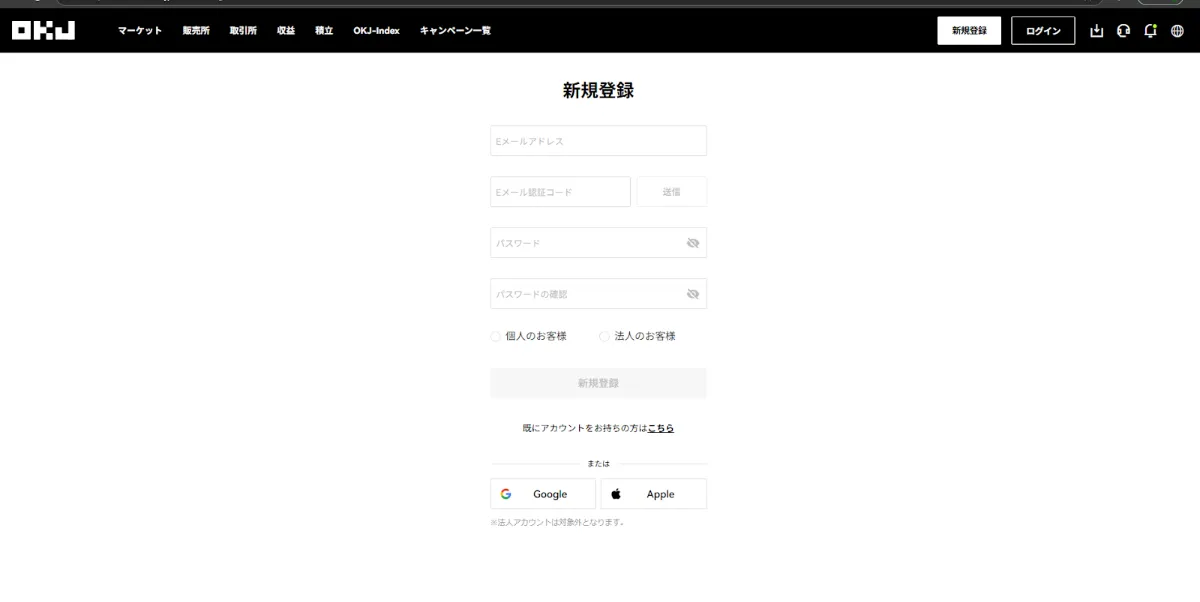Focus the Eメールアドレス input field
The height and width of the screenshot is (602, 1200).
pyautogui.click(x=598, y=141)
